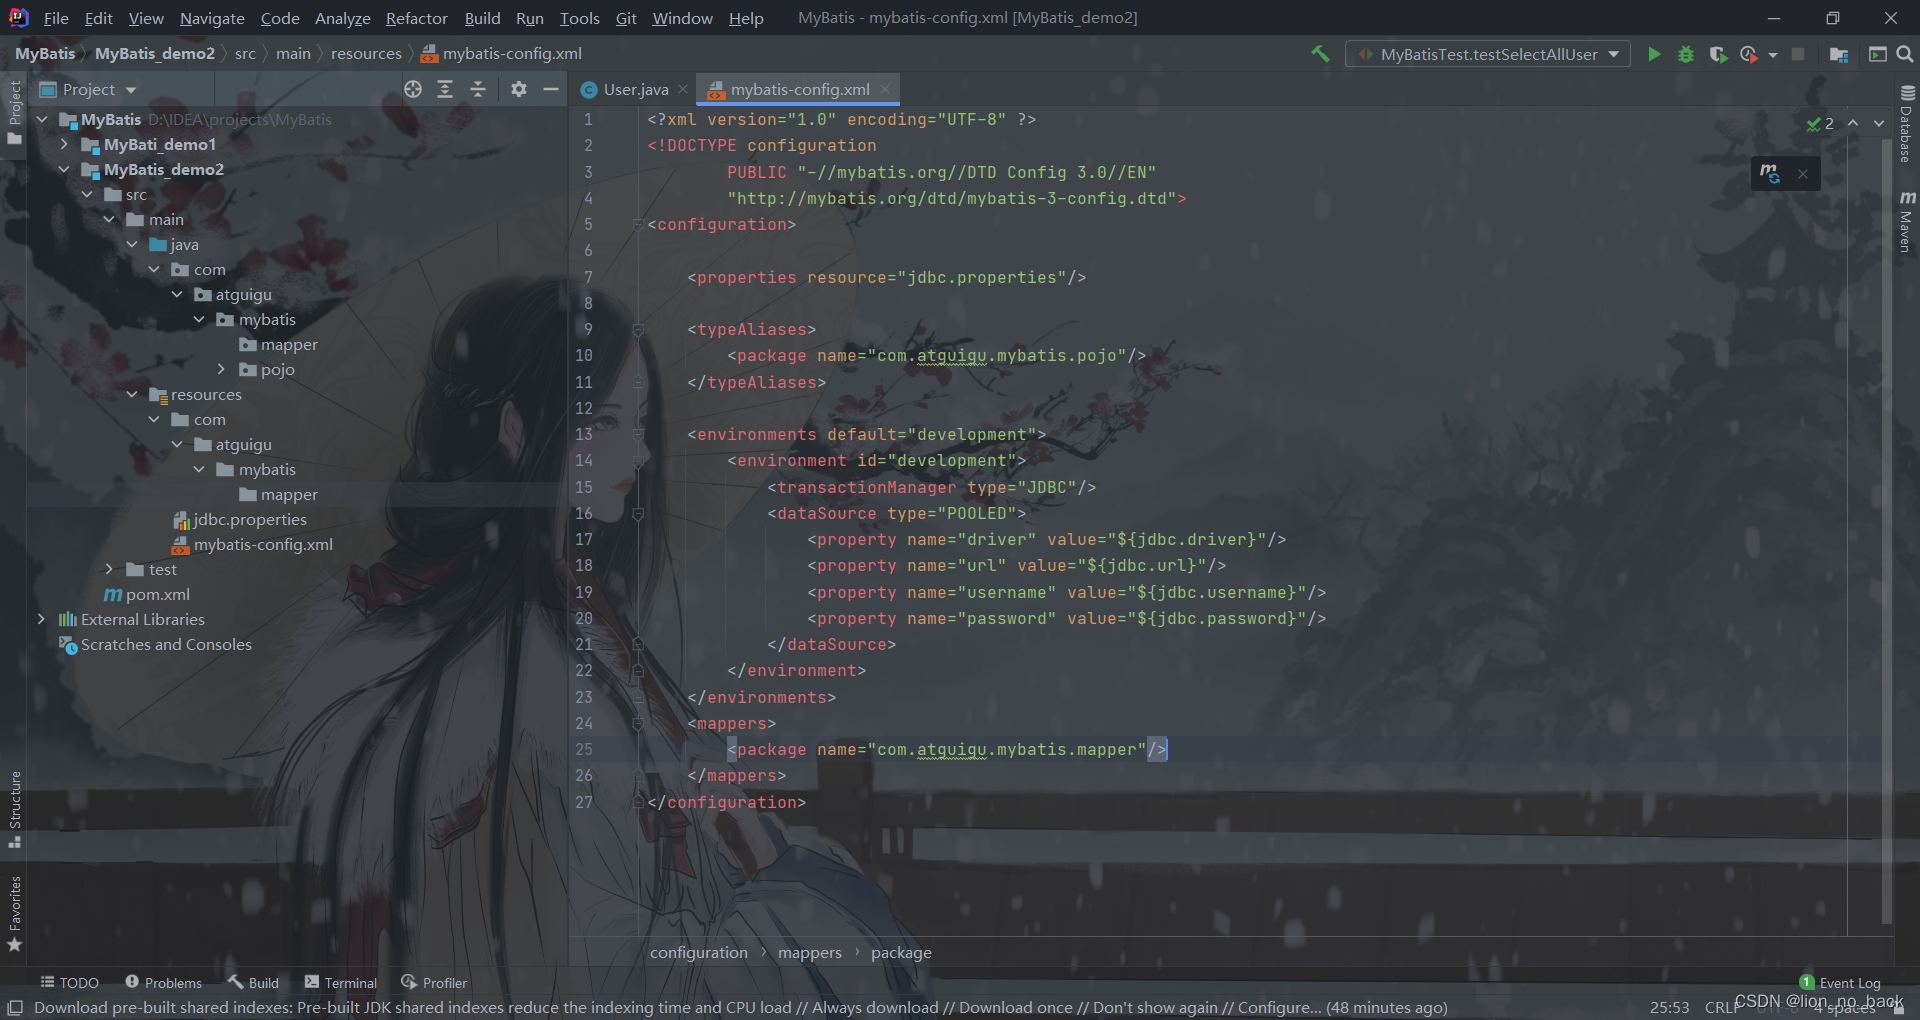Screen dimensions: 1920x1020
Task: Open Project view mode dropdown
Action: (x=88, y=89)
